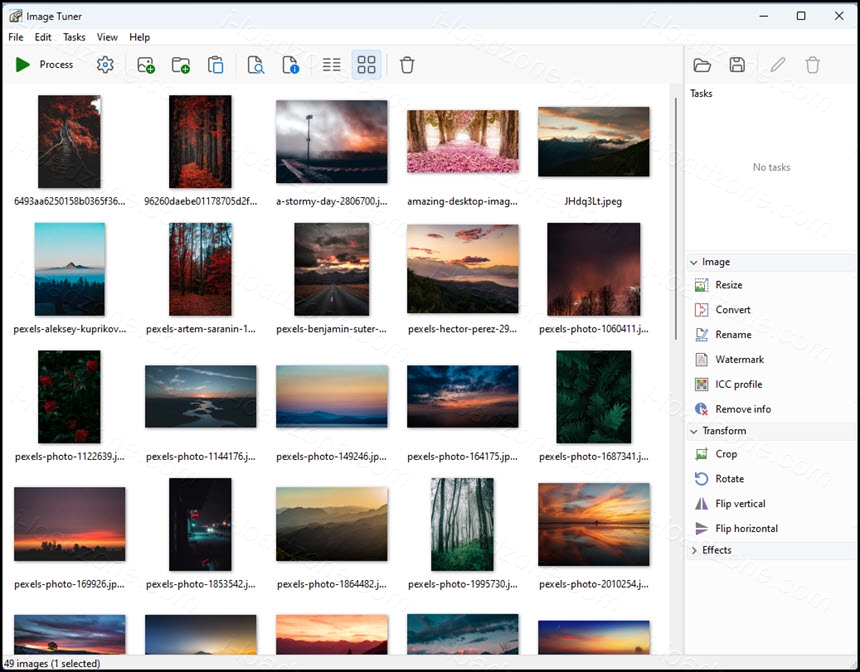The image size is (860, 672).
Task: Collapse the Image section
Action: tap(694, 262)
